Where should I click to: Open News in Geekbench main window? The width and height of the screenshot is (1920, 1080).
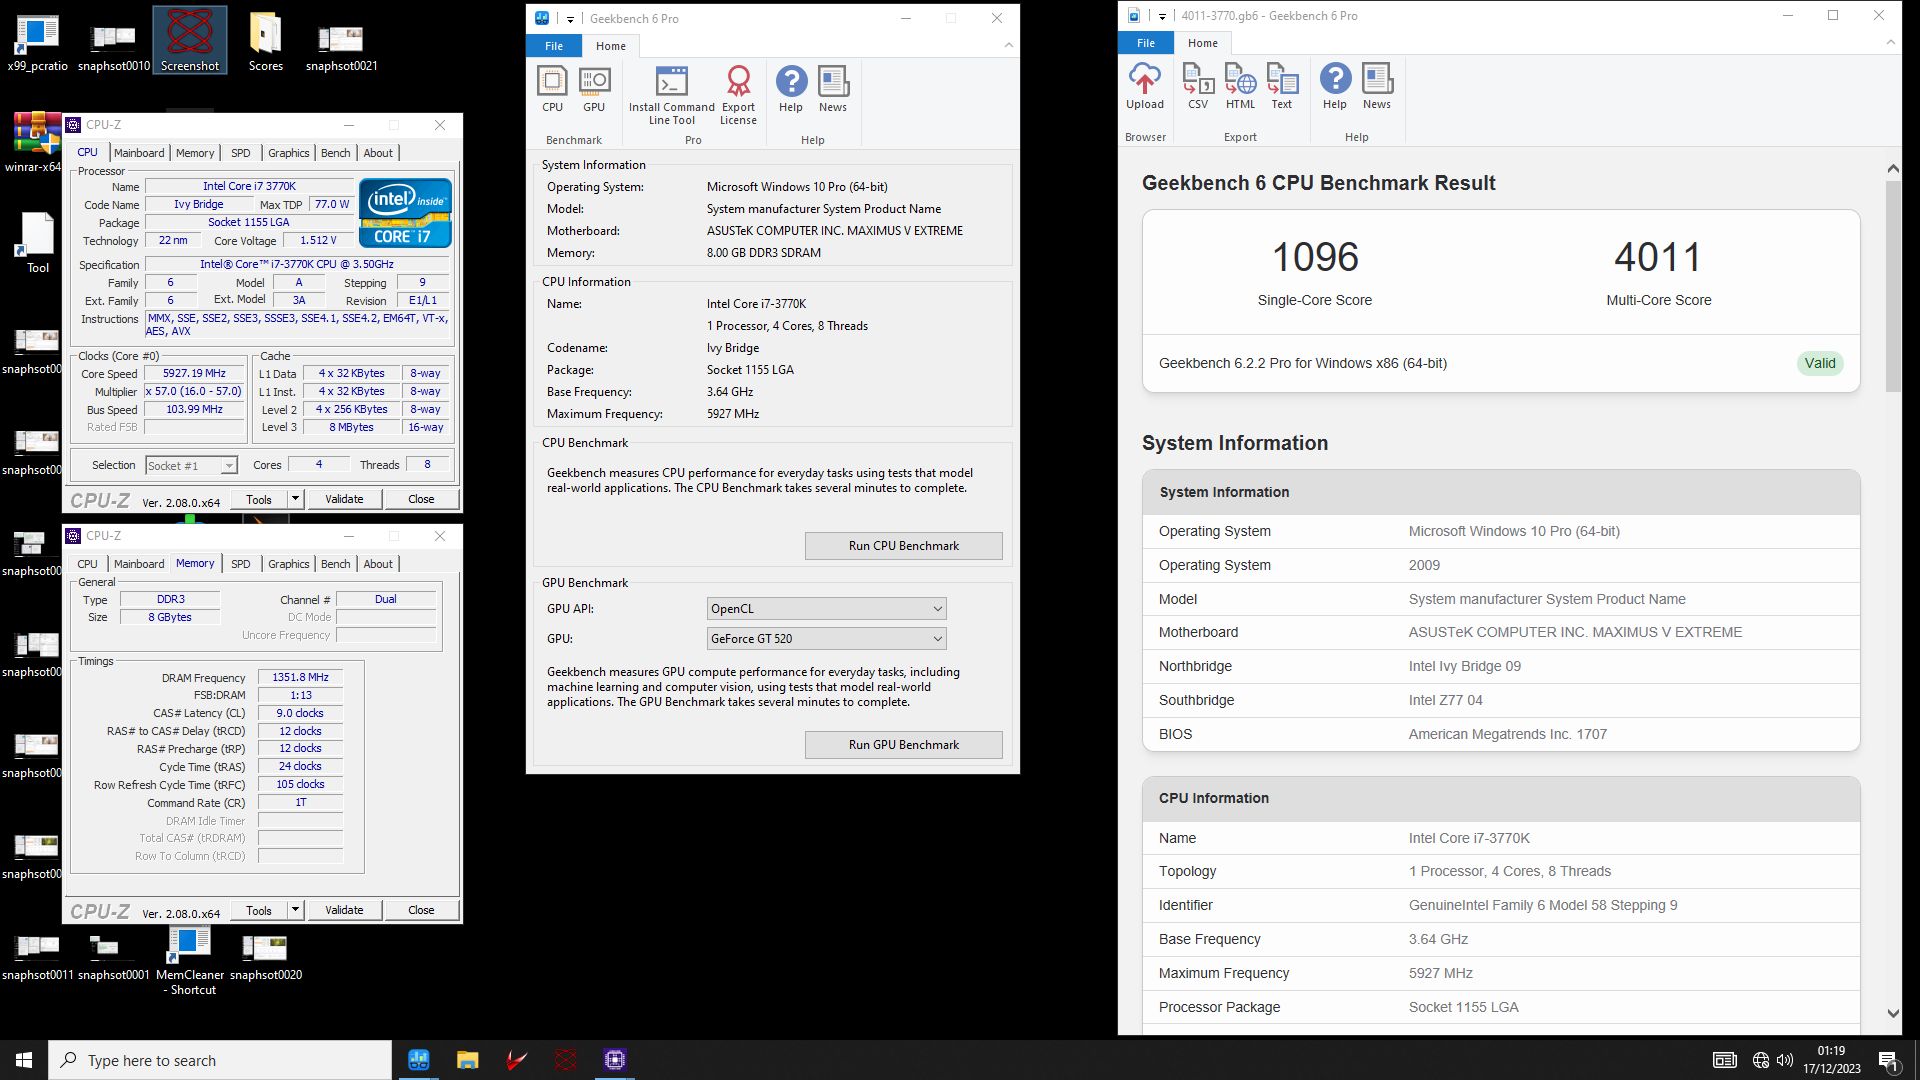point(833,89)
